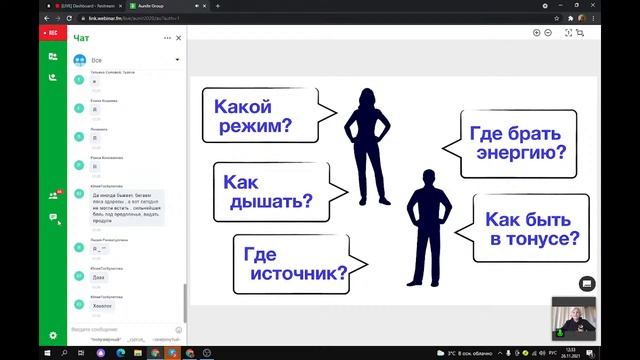Screen dimensions: 640x360
Task: Open Windows taskbar search
Action: tap(64, 353)
